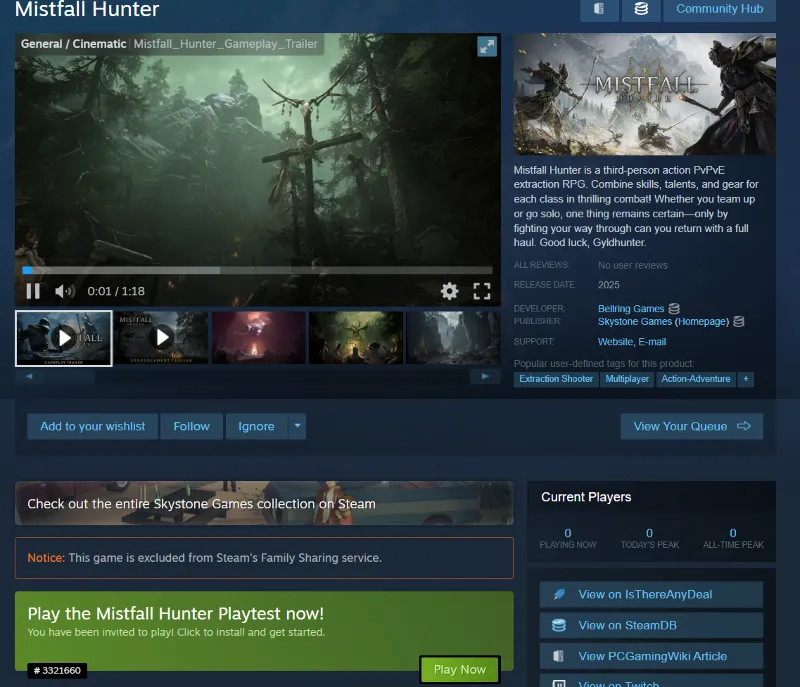This screenshot has width=800, height=687.
Task: Click the left arrow of thumbnail strip
Action: (29, 376)
